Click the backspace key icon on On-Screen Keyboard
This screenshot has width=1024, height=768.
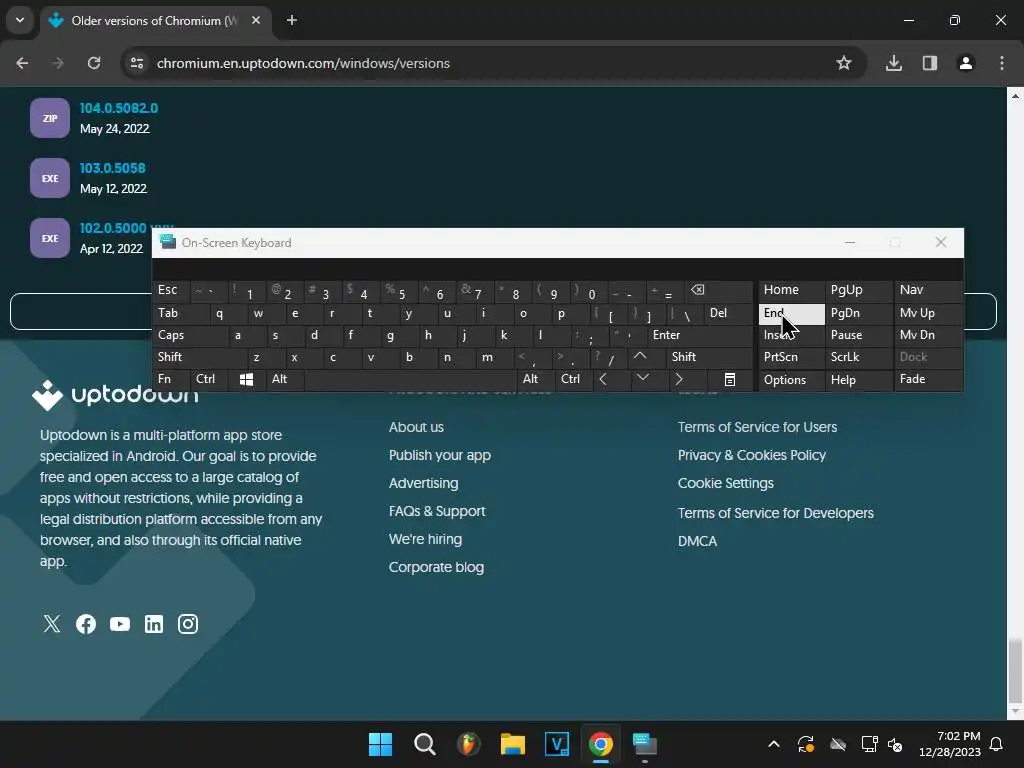click(x=717, y=290)
